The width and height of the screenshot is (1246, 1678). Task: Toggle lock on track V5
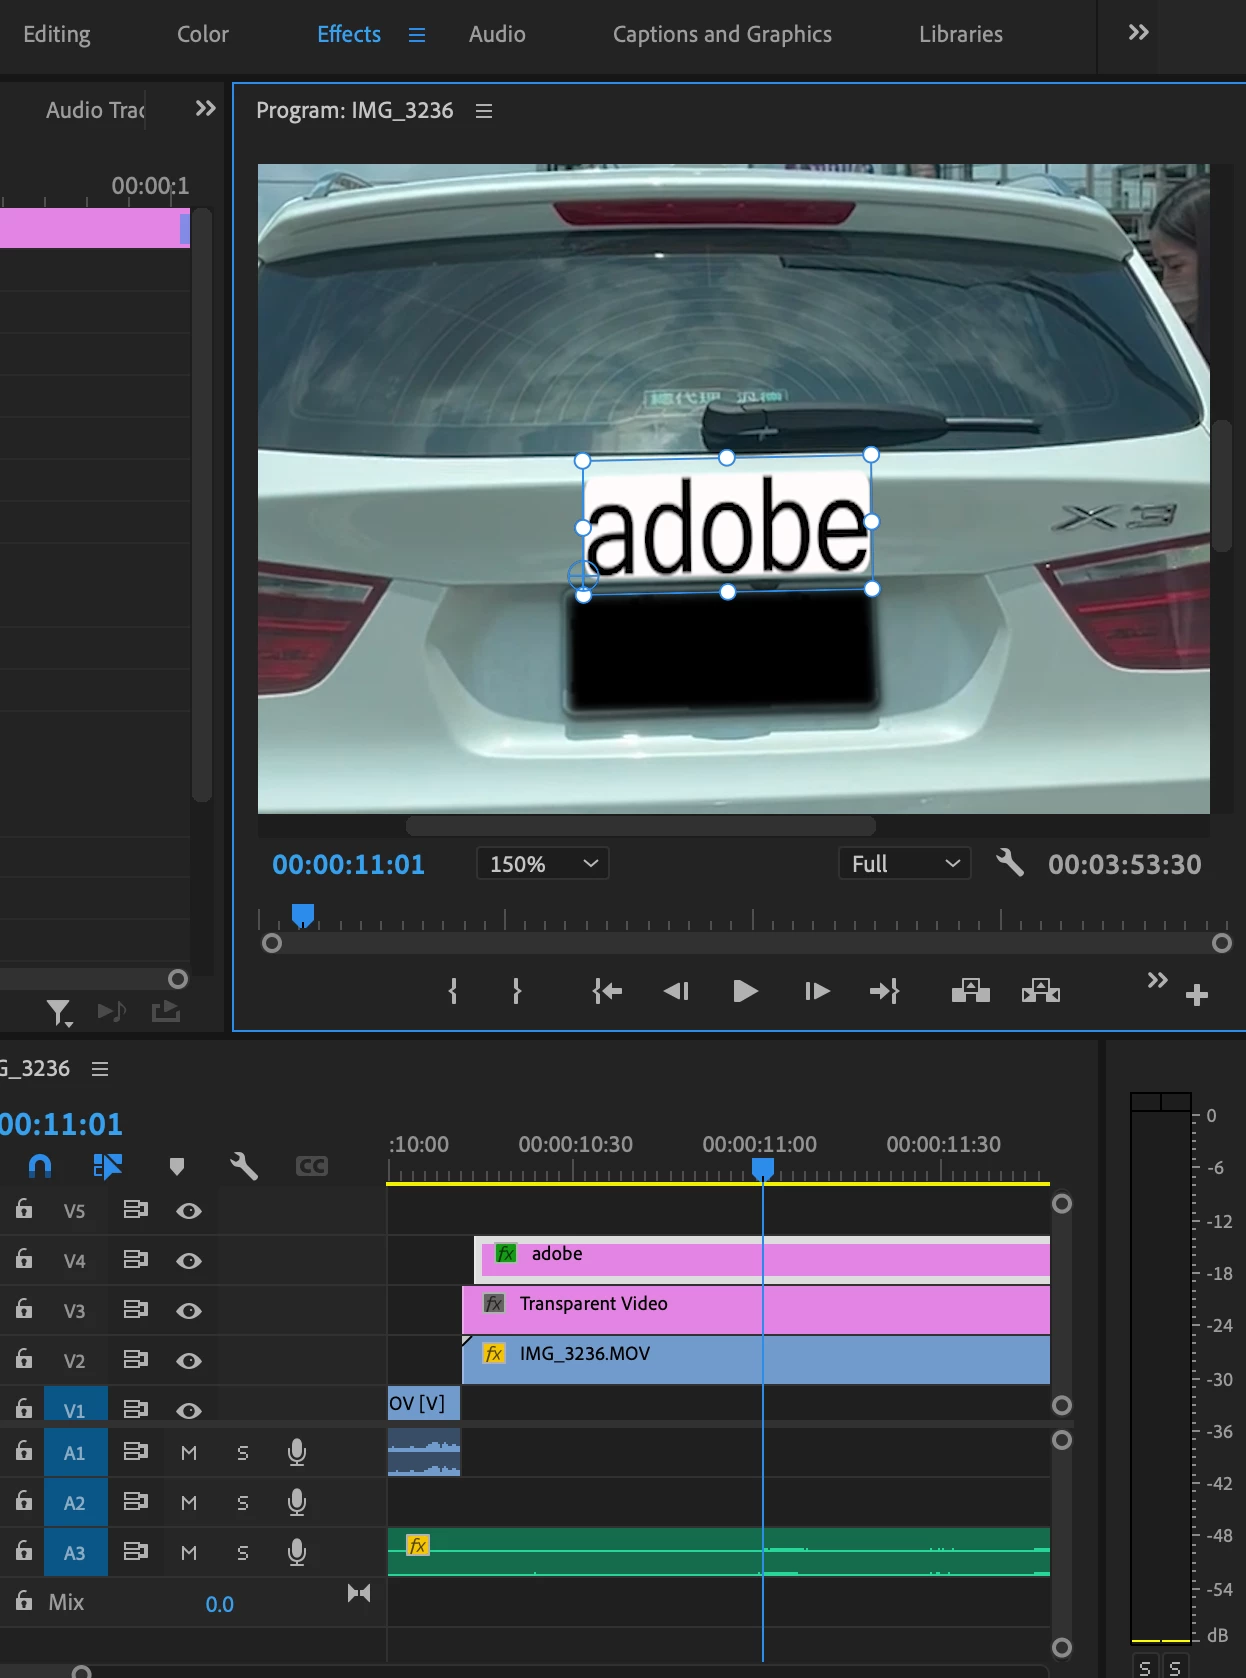click(24, 1209)
